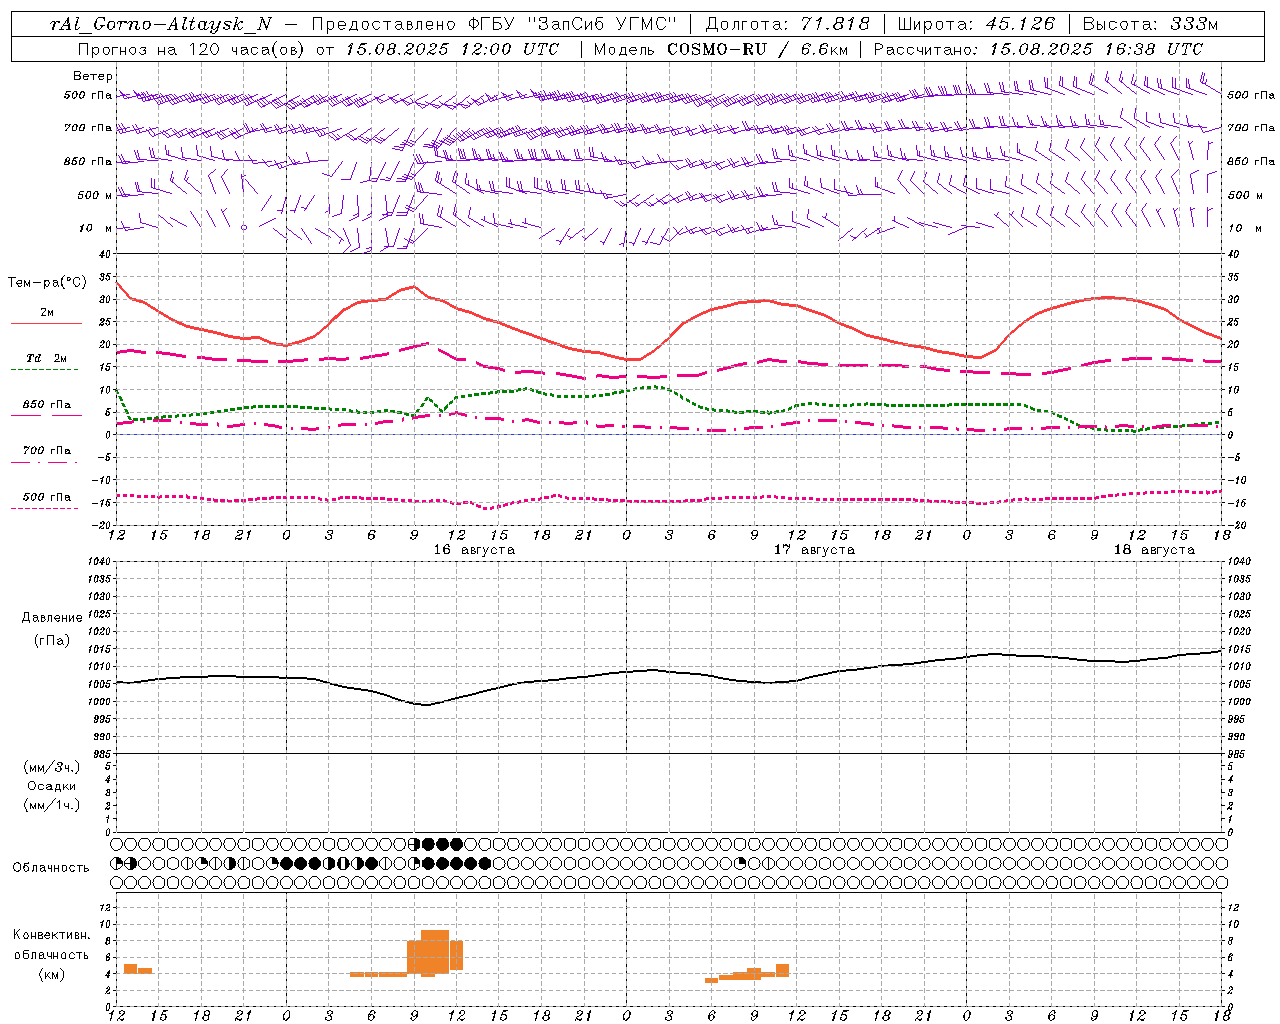This screenshot has height=1024, width=1280.
Task: Click the 'Долгота: 71.818' longitude value
Action: (x=788, y=24)
